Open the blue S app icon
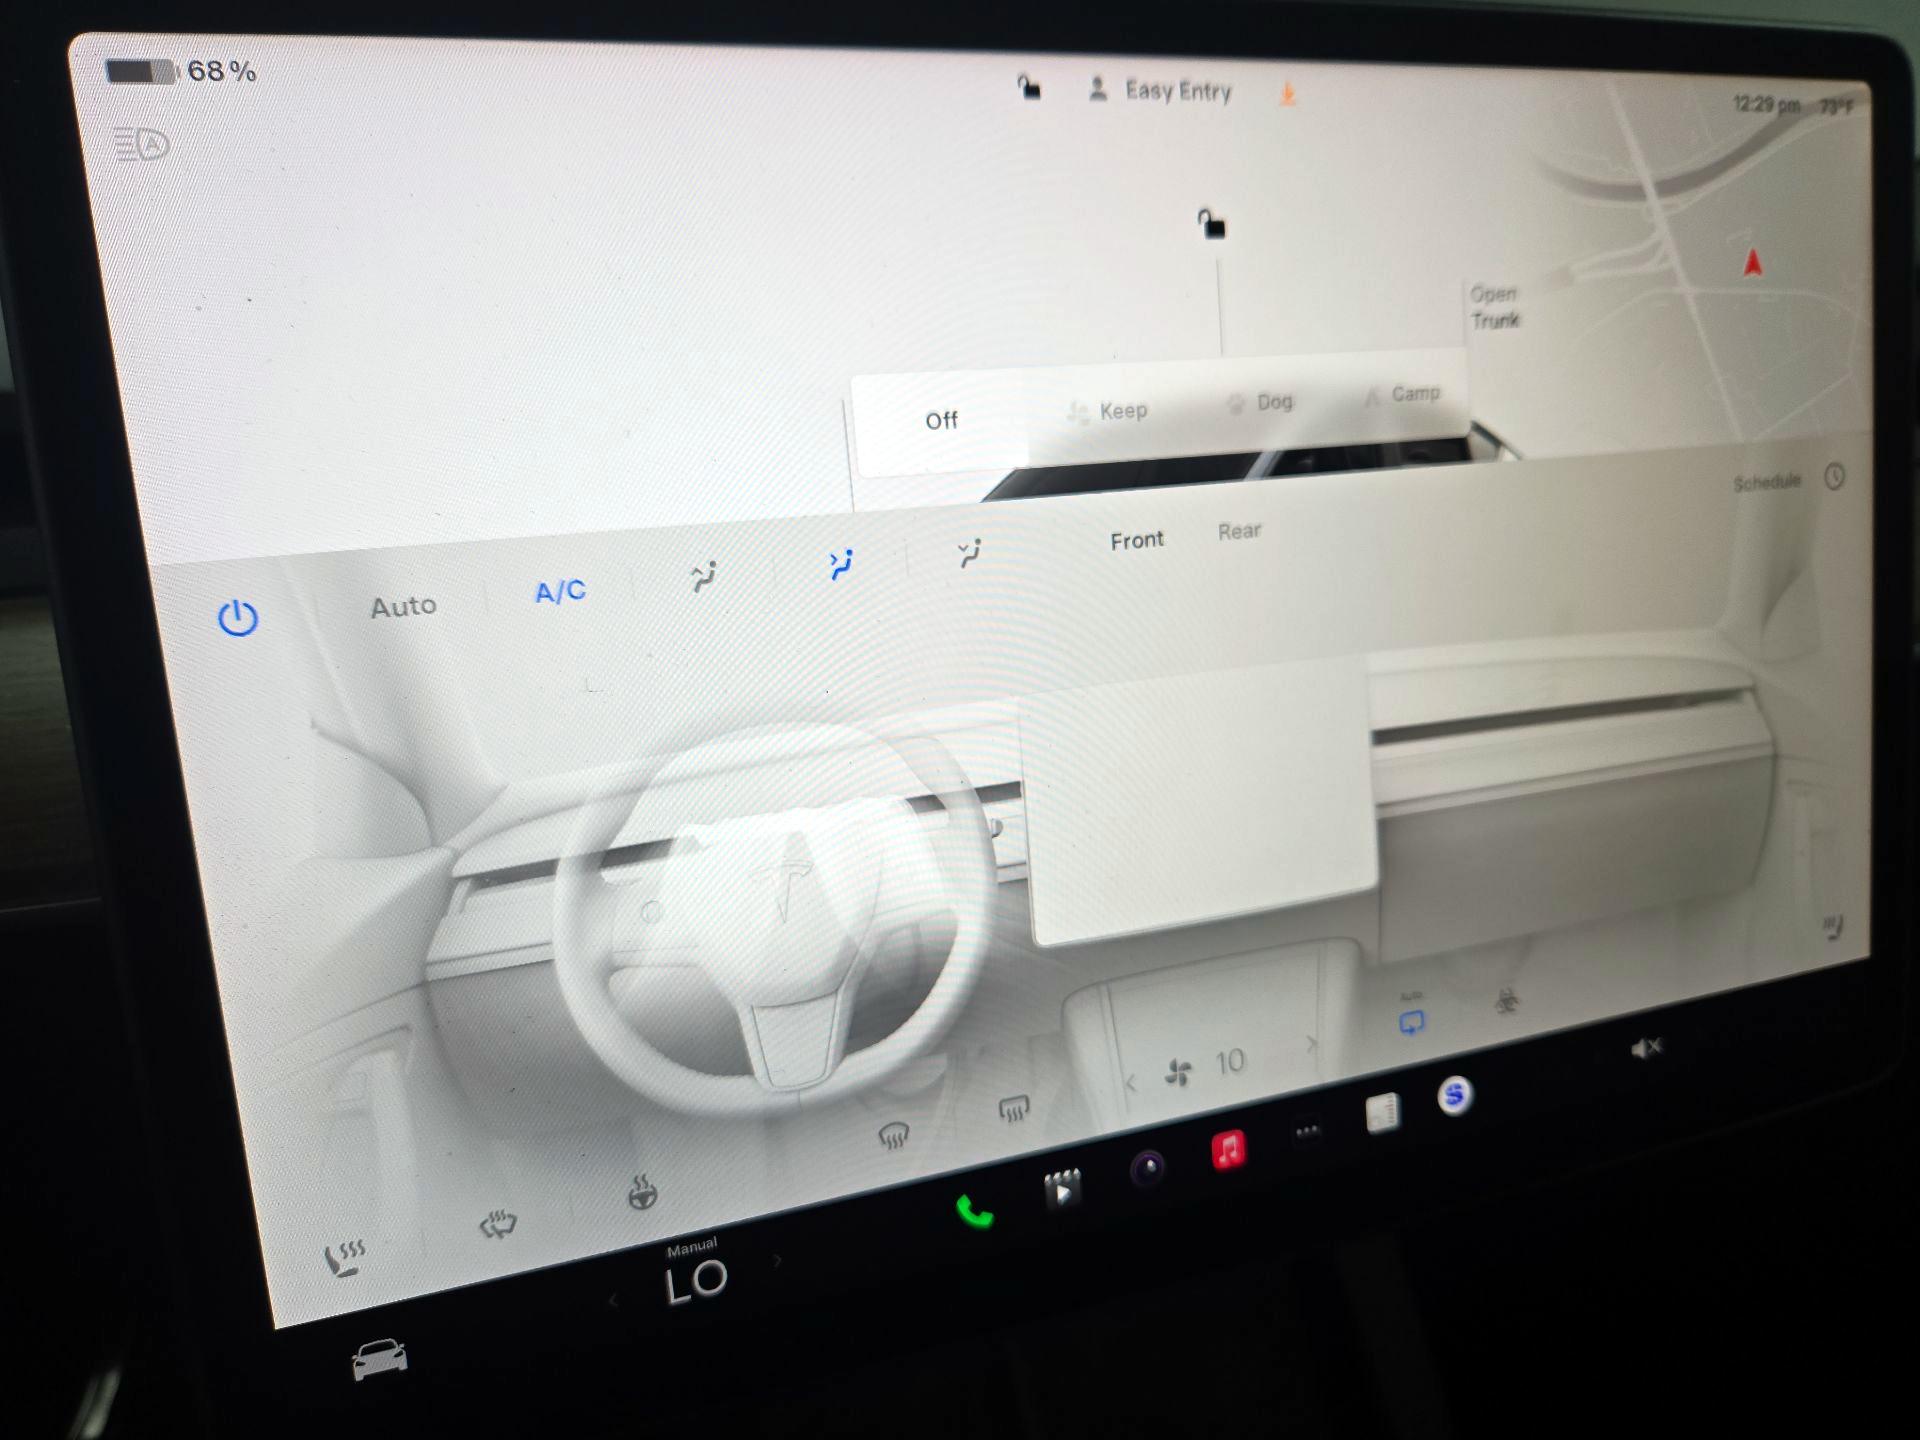The height and width of the screenshot is (1440, 1920). point(1455,1096)
